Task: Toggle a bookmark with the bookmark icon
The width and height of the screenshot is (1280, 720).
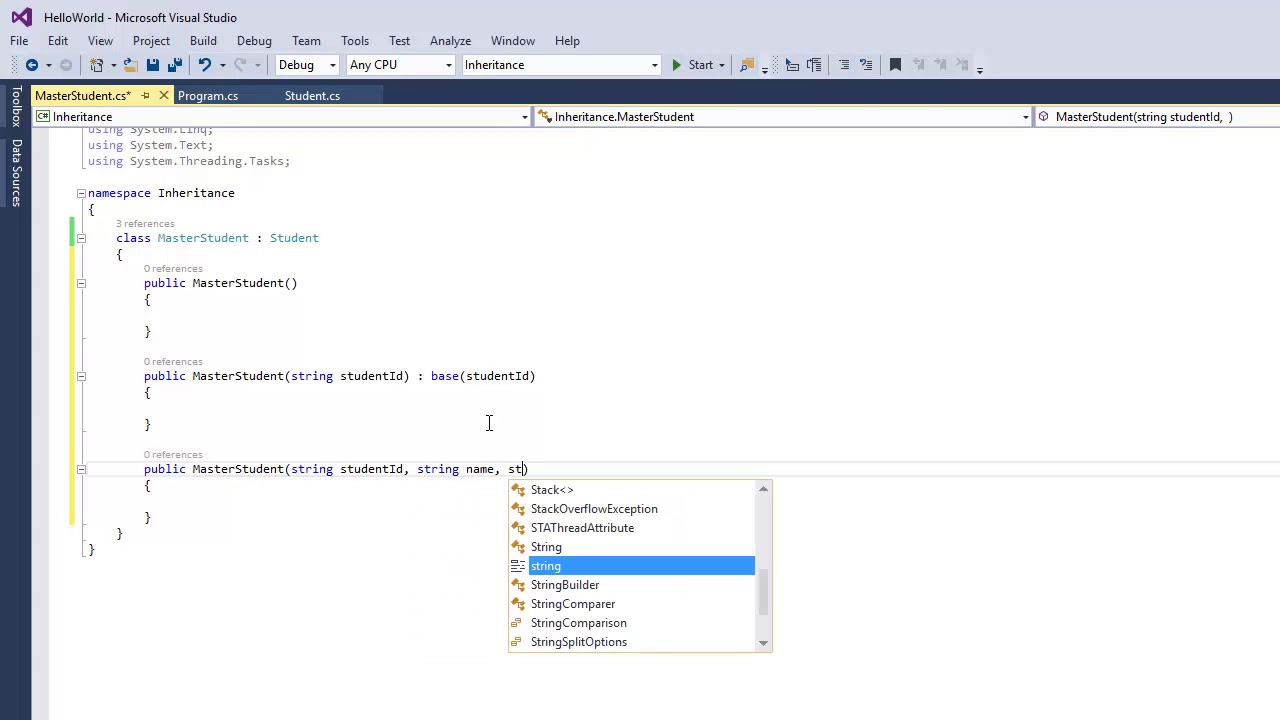Action: (895, 65)
